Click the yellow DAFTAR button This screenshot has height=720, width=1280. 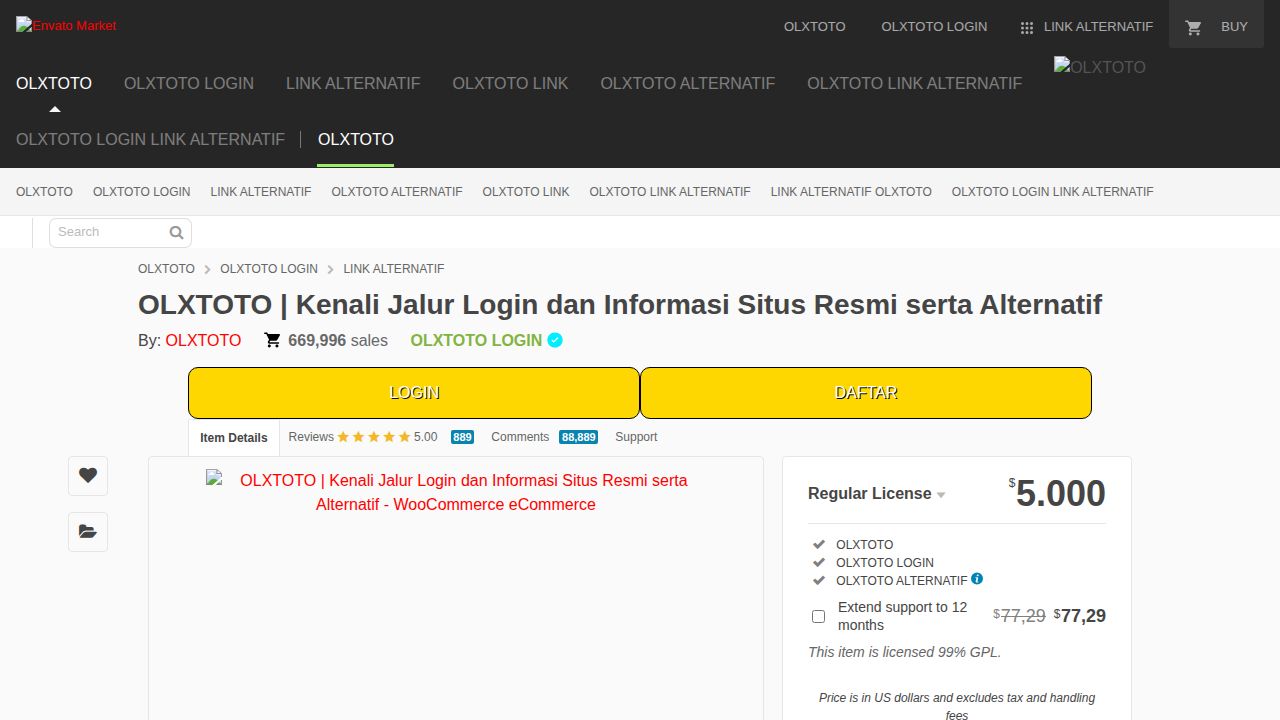tap(866, 393)
